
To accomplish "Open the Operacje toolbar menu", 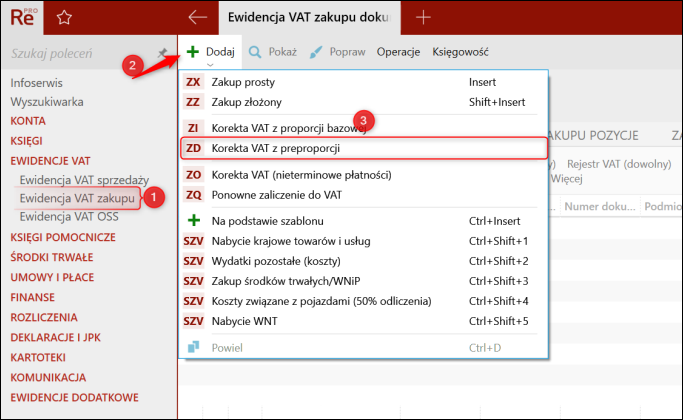I will pyautogui.click(x=398, y=52).
